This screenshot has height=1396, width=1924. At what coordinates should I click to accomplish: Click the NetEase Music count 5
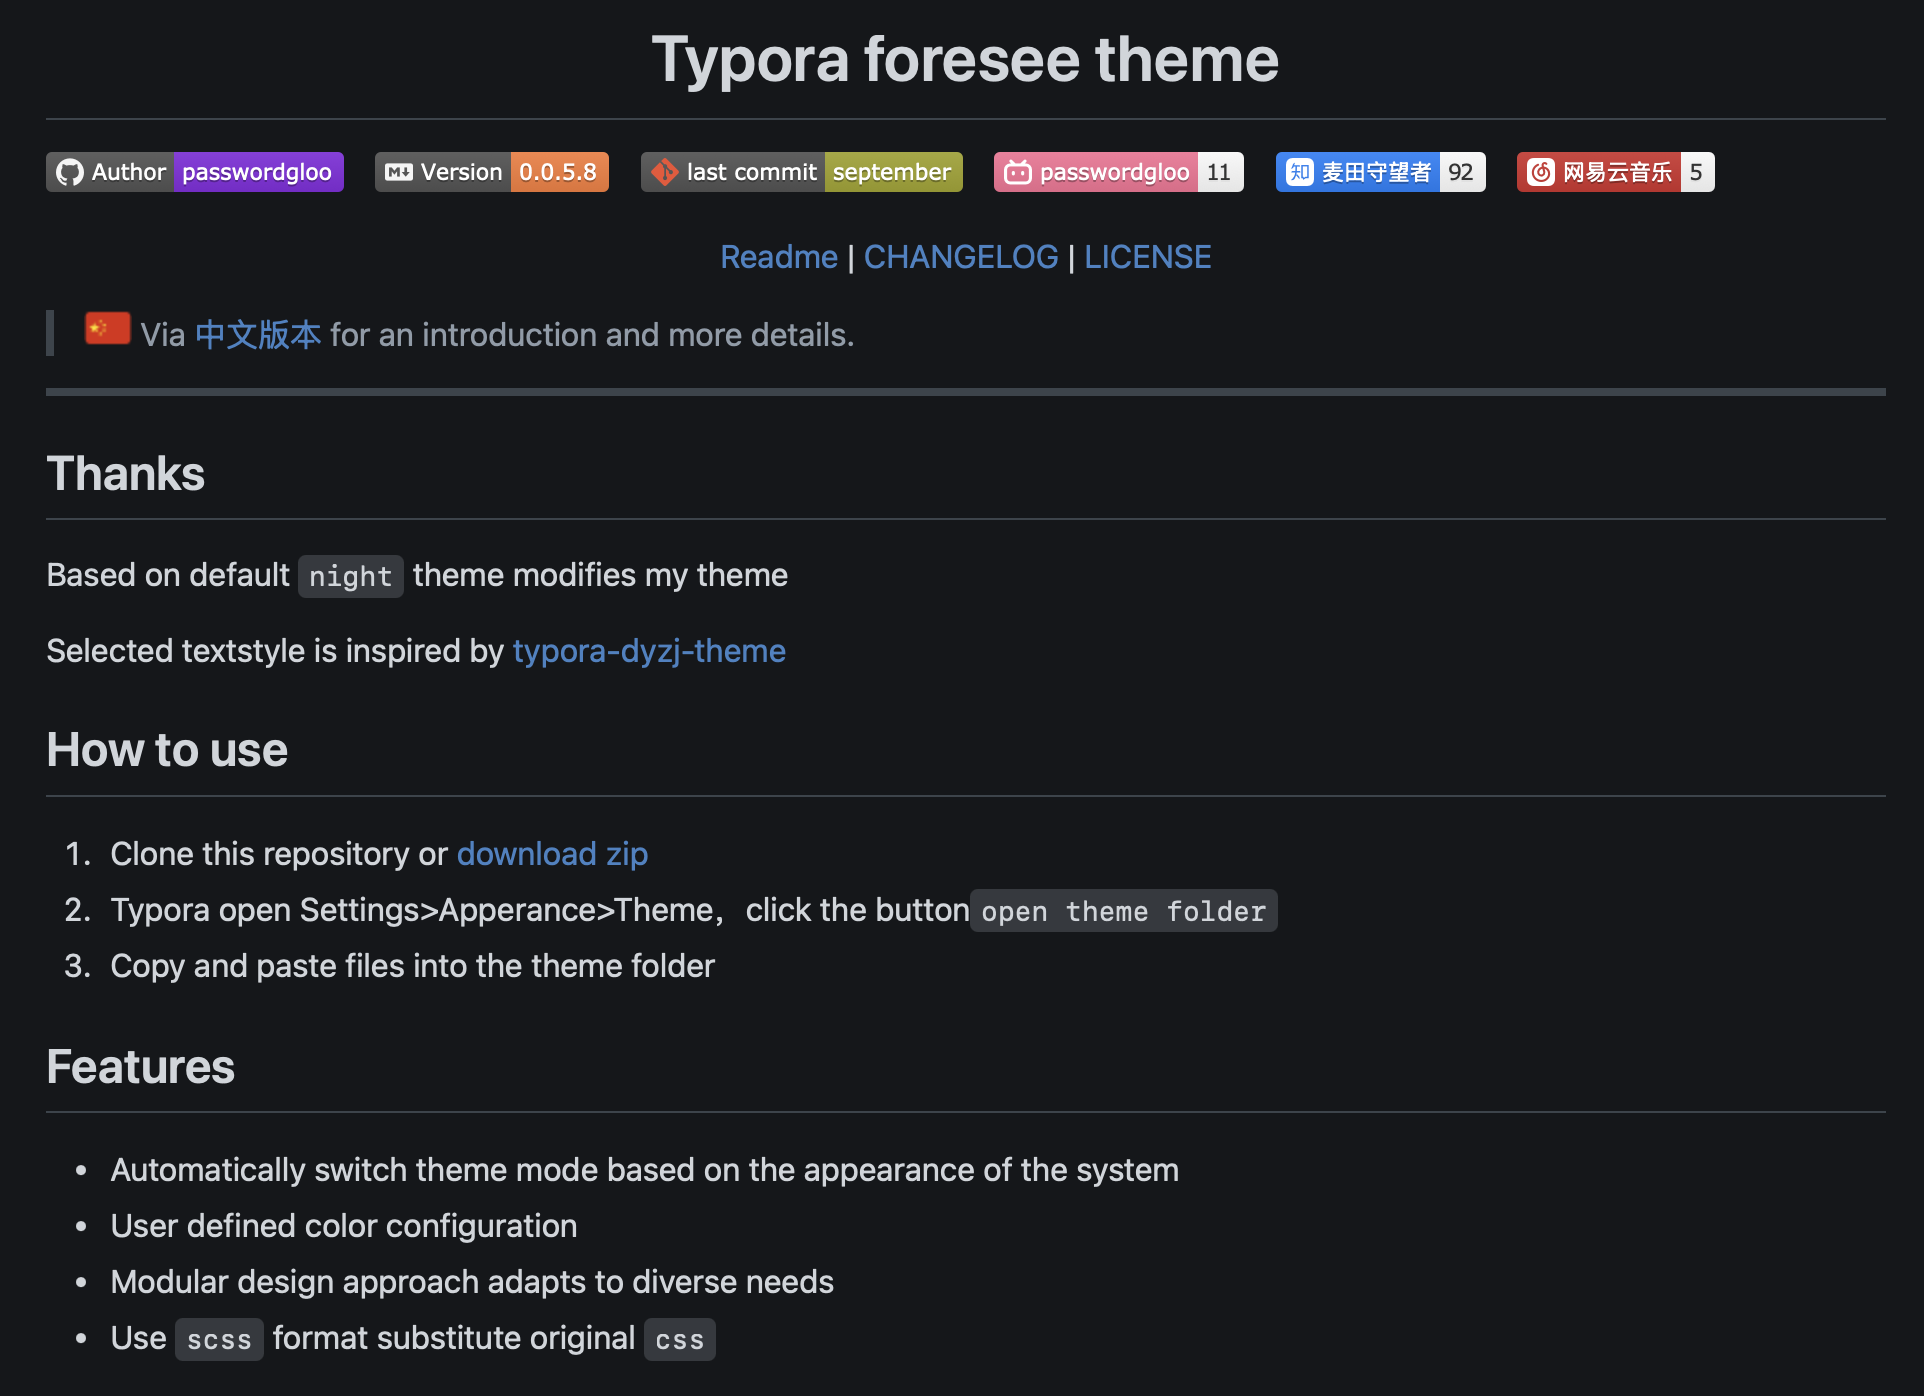[x=1696, y=172]
